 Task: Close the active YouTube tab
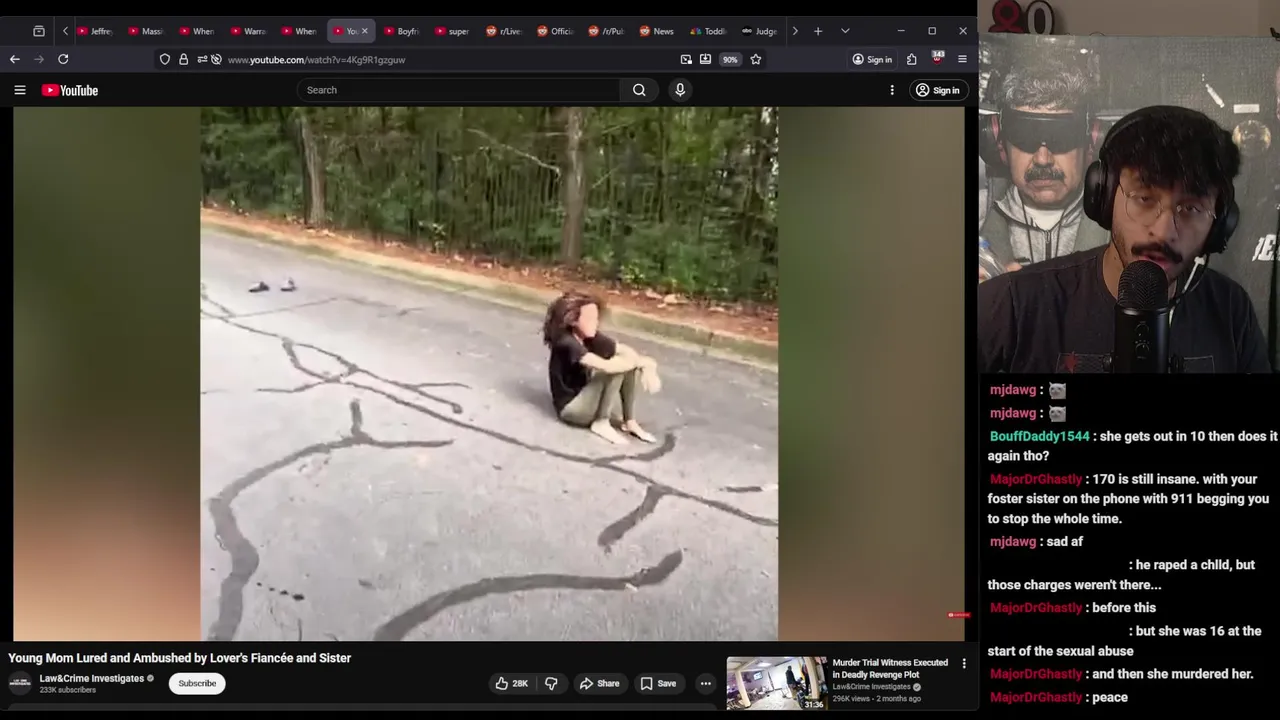[x=364, y=31]
